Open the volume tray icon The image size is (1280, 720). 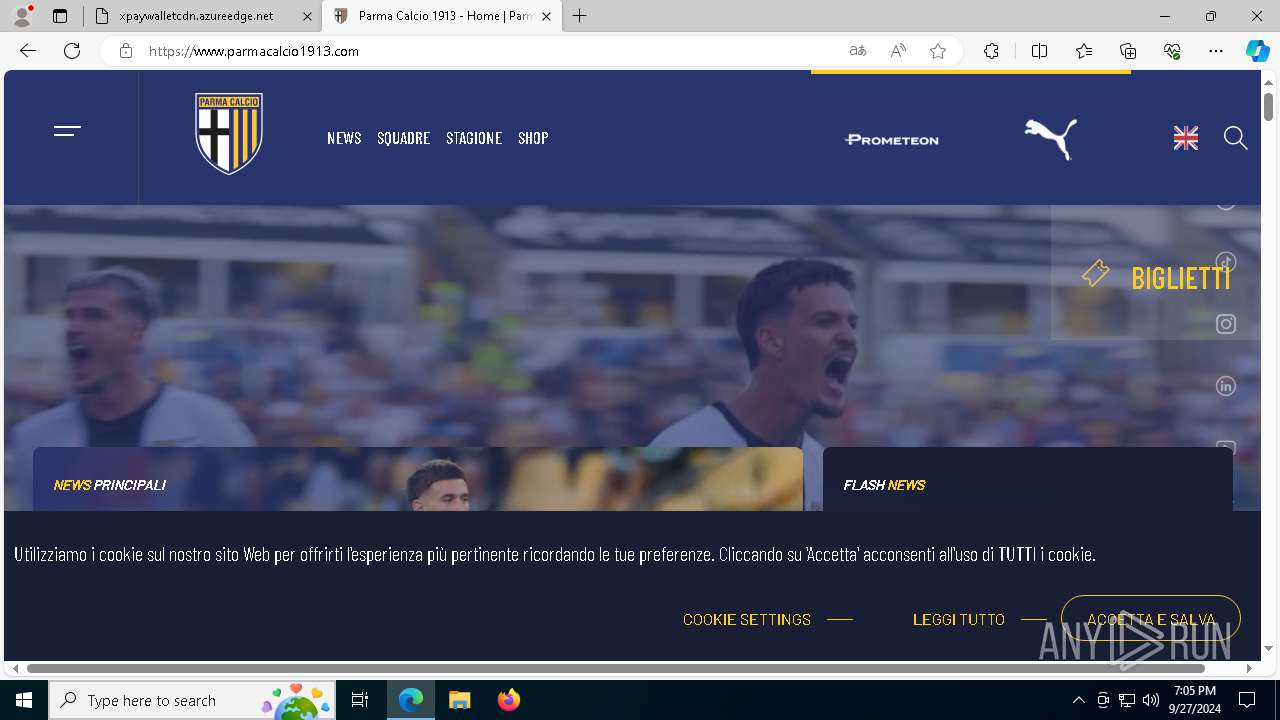(x=1151, y=700)
